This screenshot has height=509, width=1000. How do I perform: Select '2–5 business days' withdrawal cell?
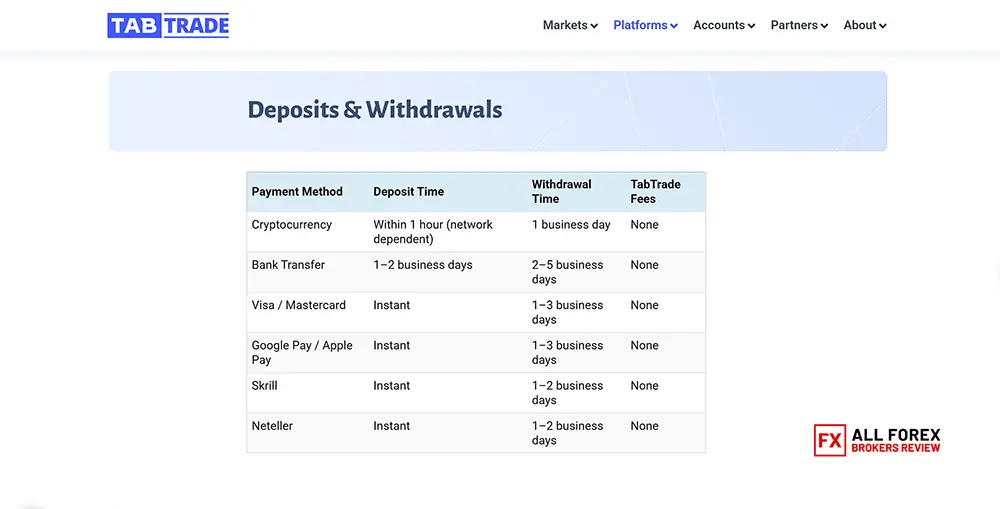pyautogui.click(x=568, y=272)
